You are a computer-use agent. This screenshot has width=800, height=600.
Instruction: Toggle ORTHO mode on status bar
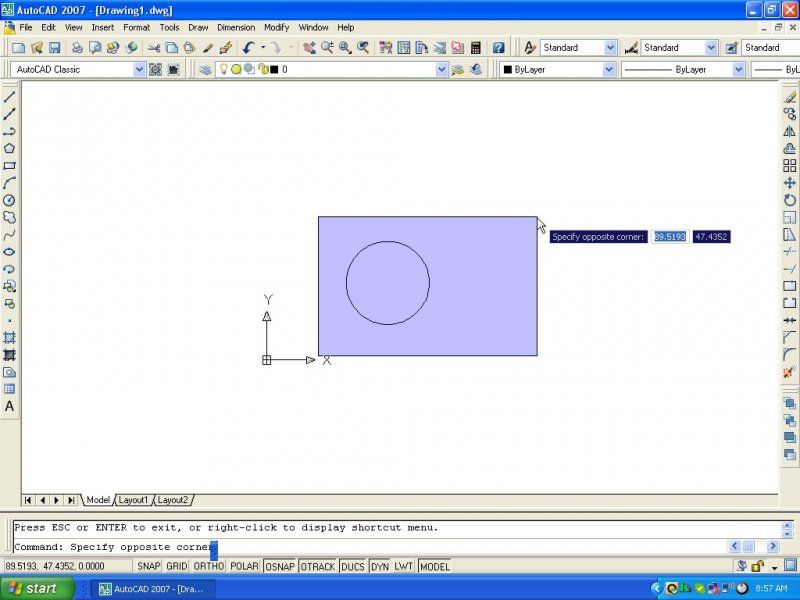click(x=208, y=567)
